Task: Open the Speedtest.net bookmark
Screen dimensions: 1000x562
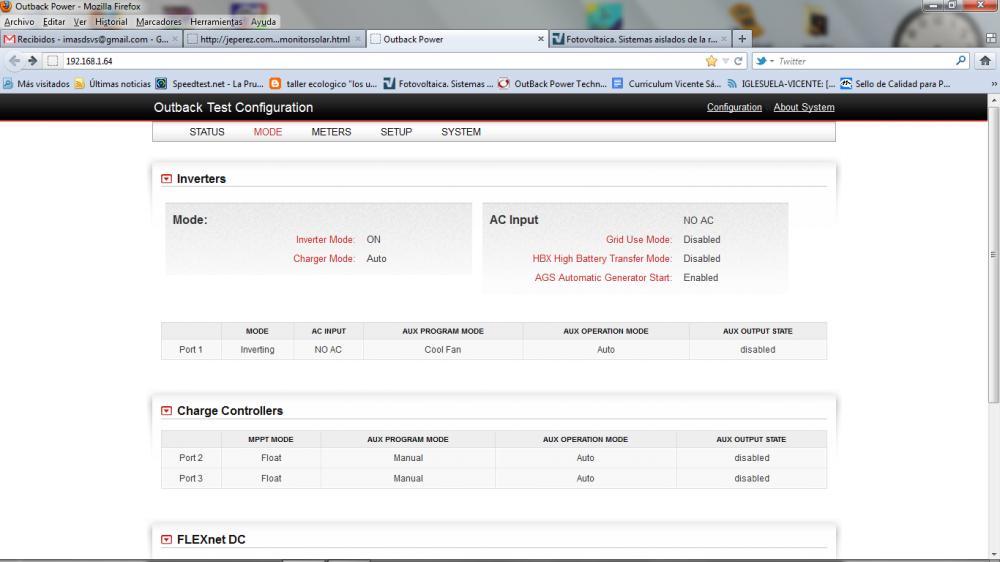Action: pyautogui.click(x=210, y=84)
